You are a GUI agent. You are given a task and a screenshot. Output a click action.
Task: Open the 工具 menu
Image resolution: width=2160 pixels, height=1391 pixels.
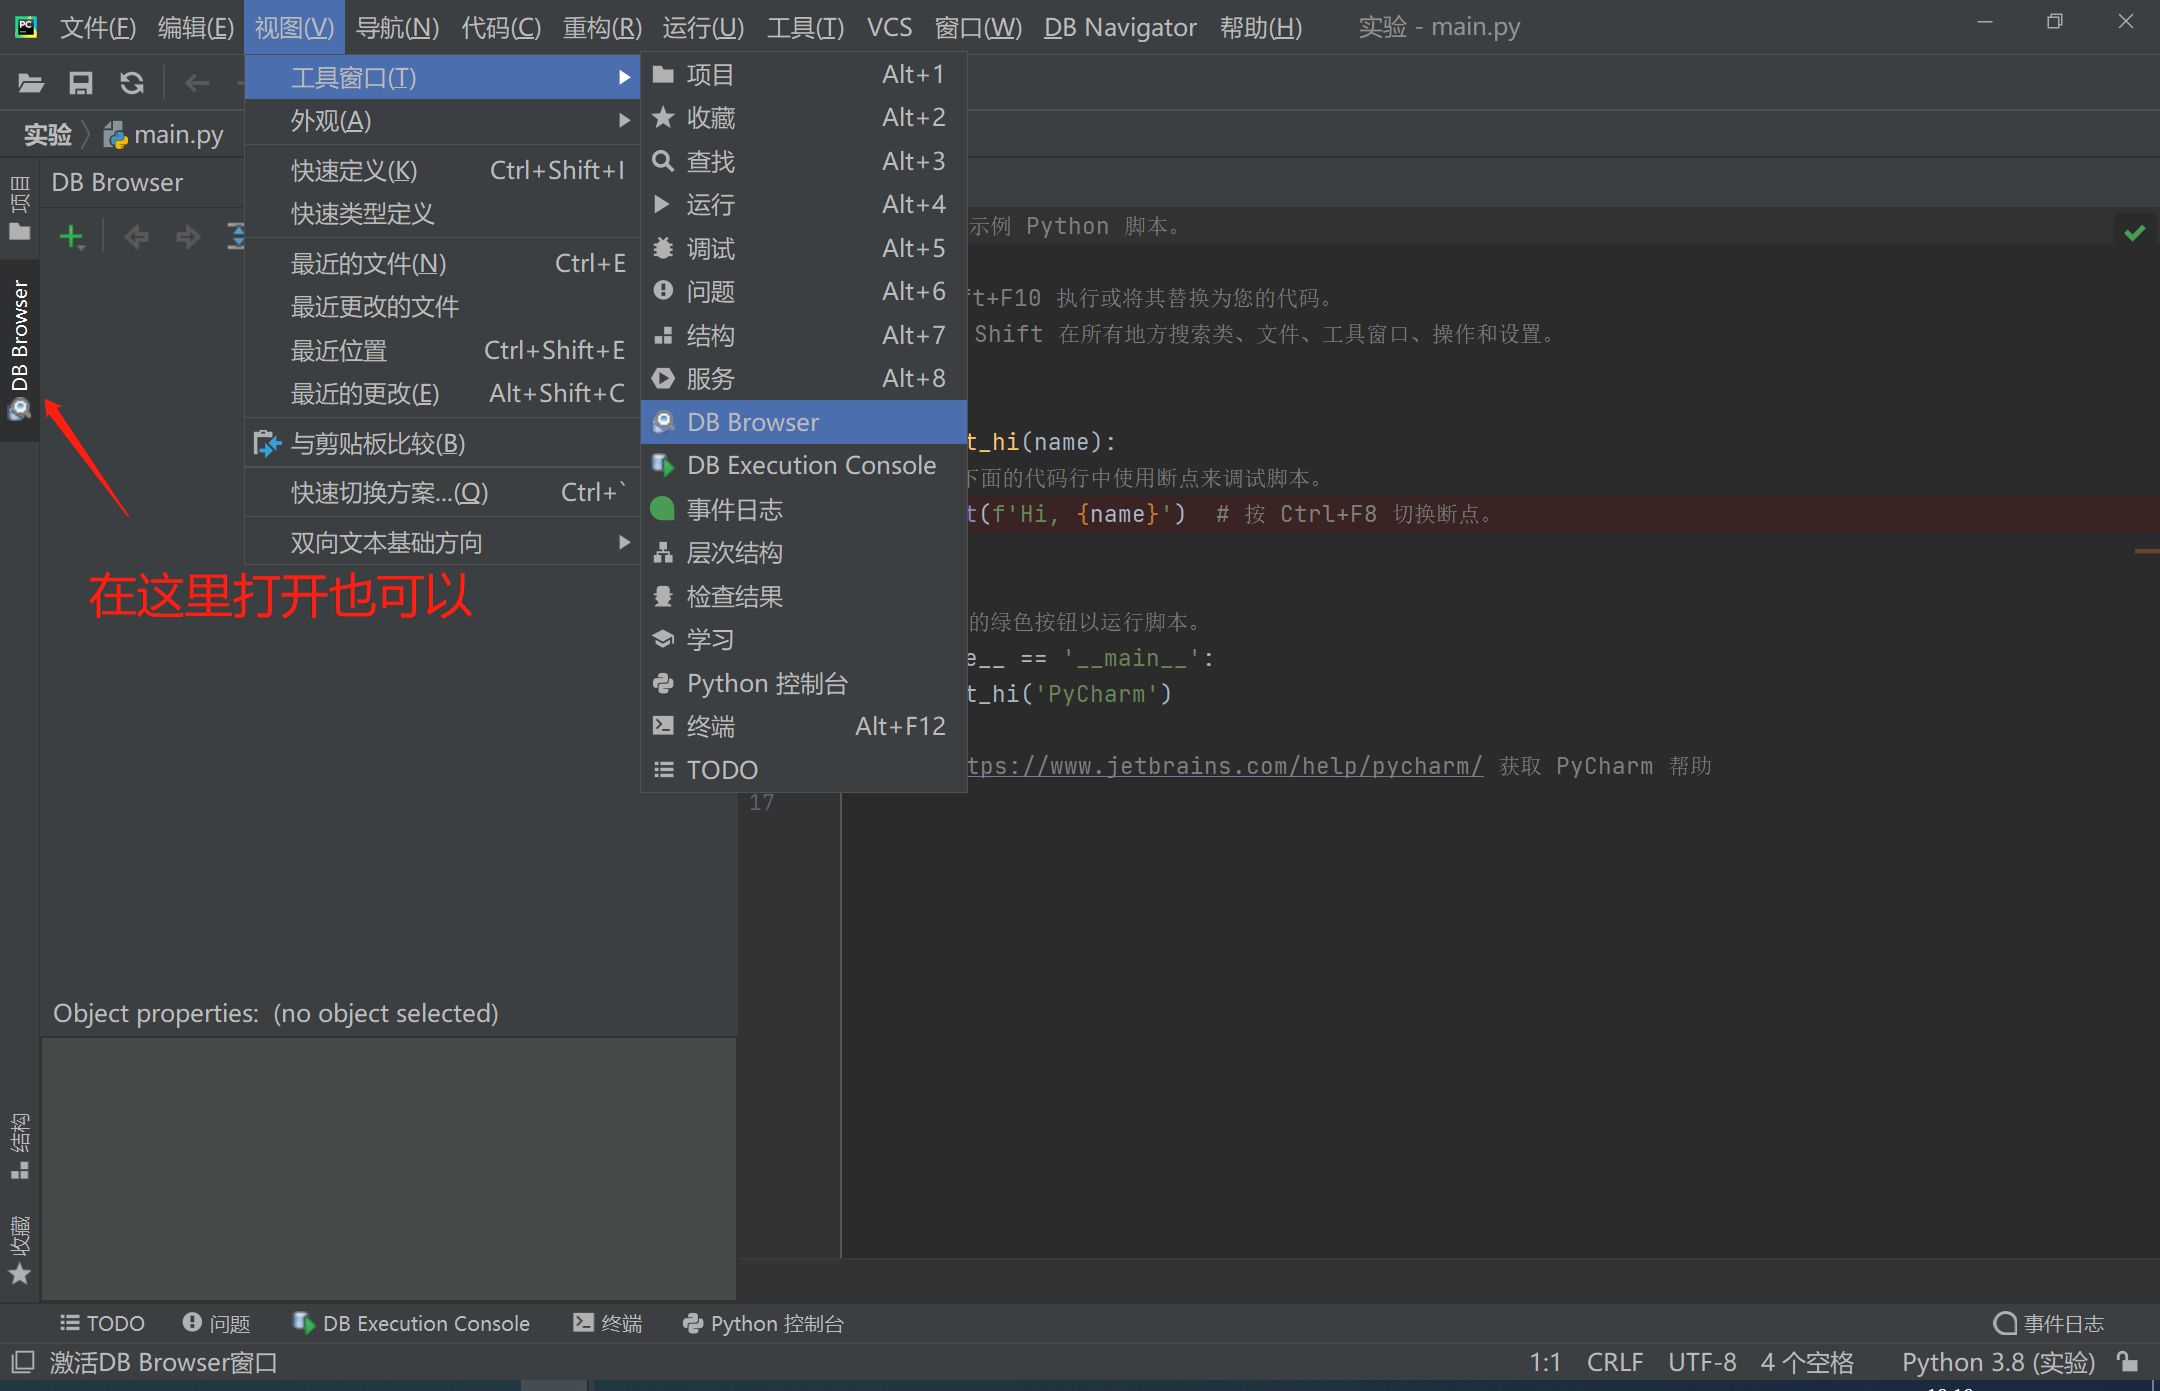(x=805, y=27)
